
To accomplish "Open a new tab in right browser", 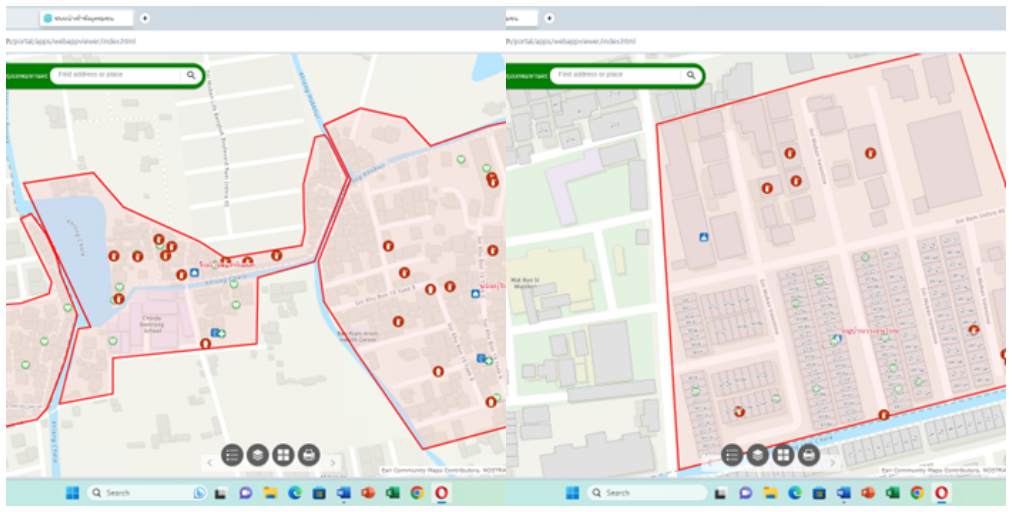I will pyautogui.click(x=549, y=18).
